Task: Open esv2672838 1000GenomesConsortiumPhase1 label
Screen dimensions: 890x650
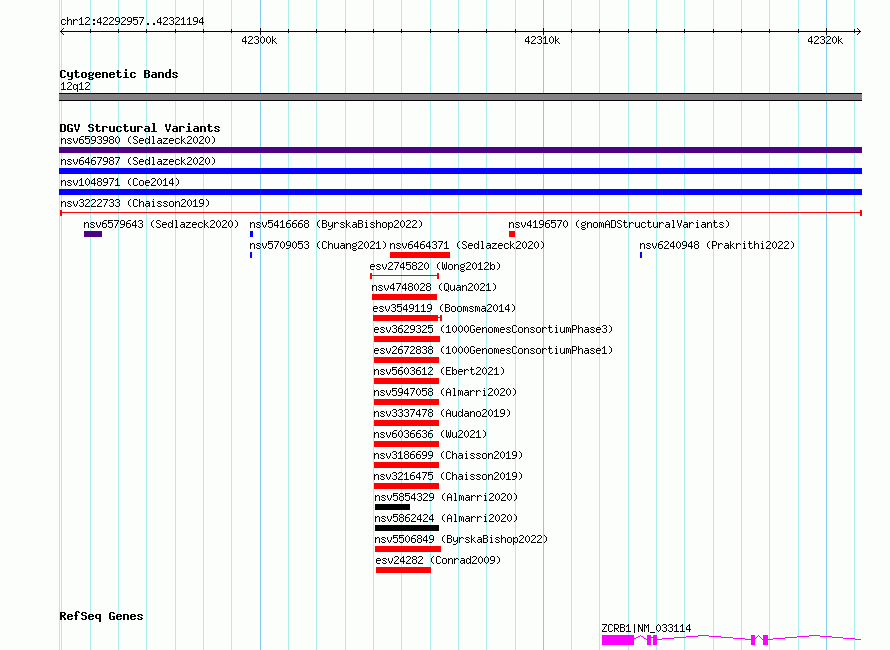Action: coord(493,350)
